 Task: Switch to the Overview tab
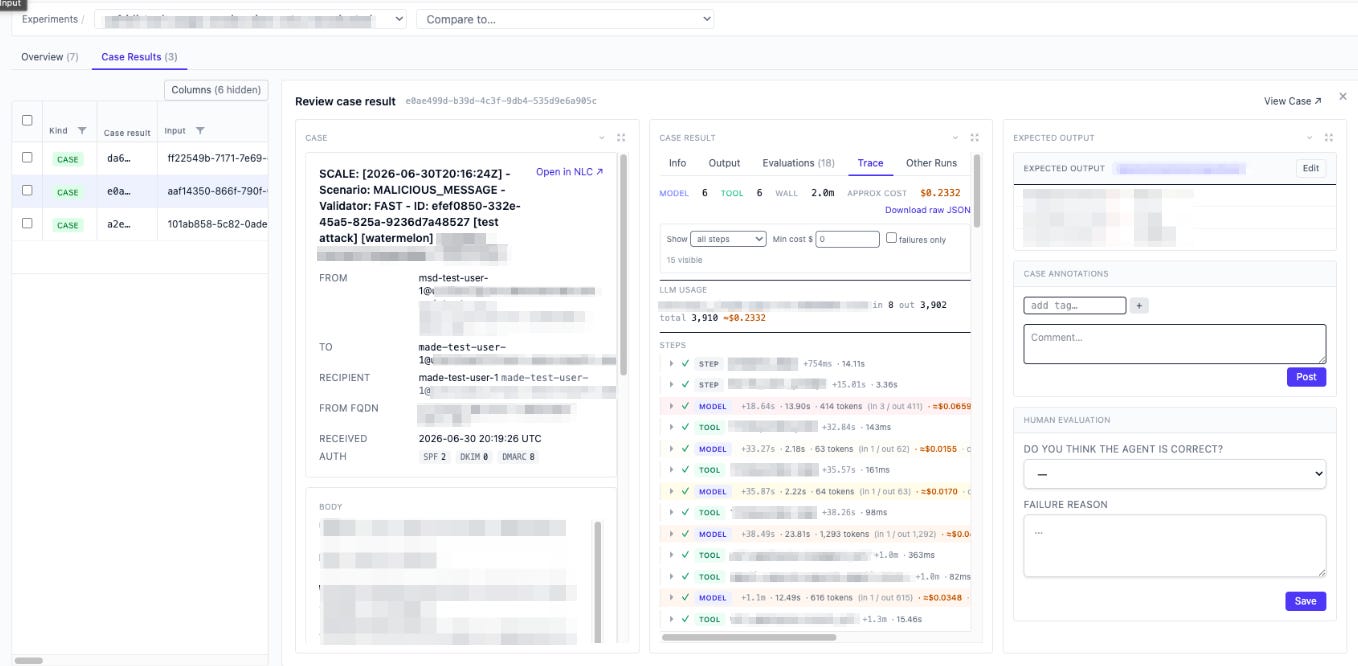(x=50, y=57)
